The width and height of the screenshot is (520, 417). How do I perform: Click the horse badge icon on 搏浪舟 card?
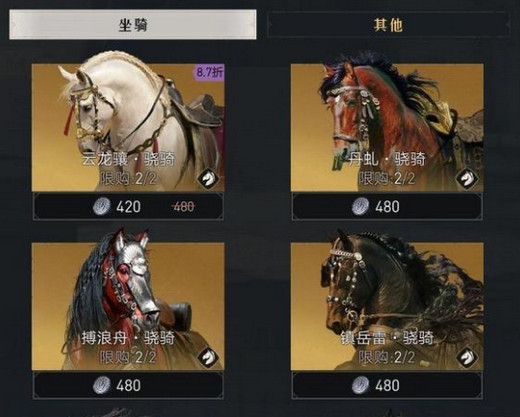click(208, 358)
